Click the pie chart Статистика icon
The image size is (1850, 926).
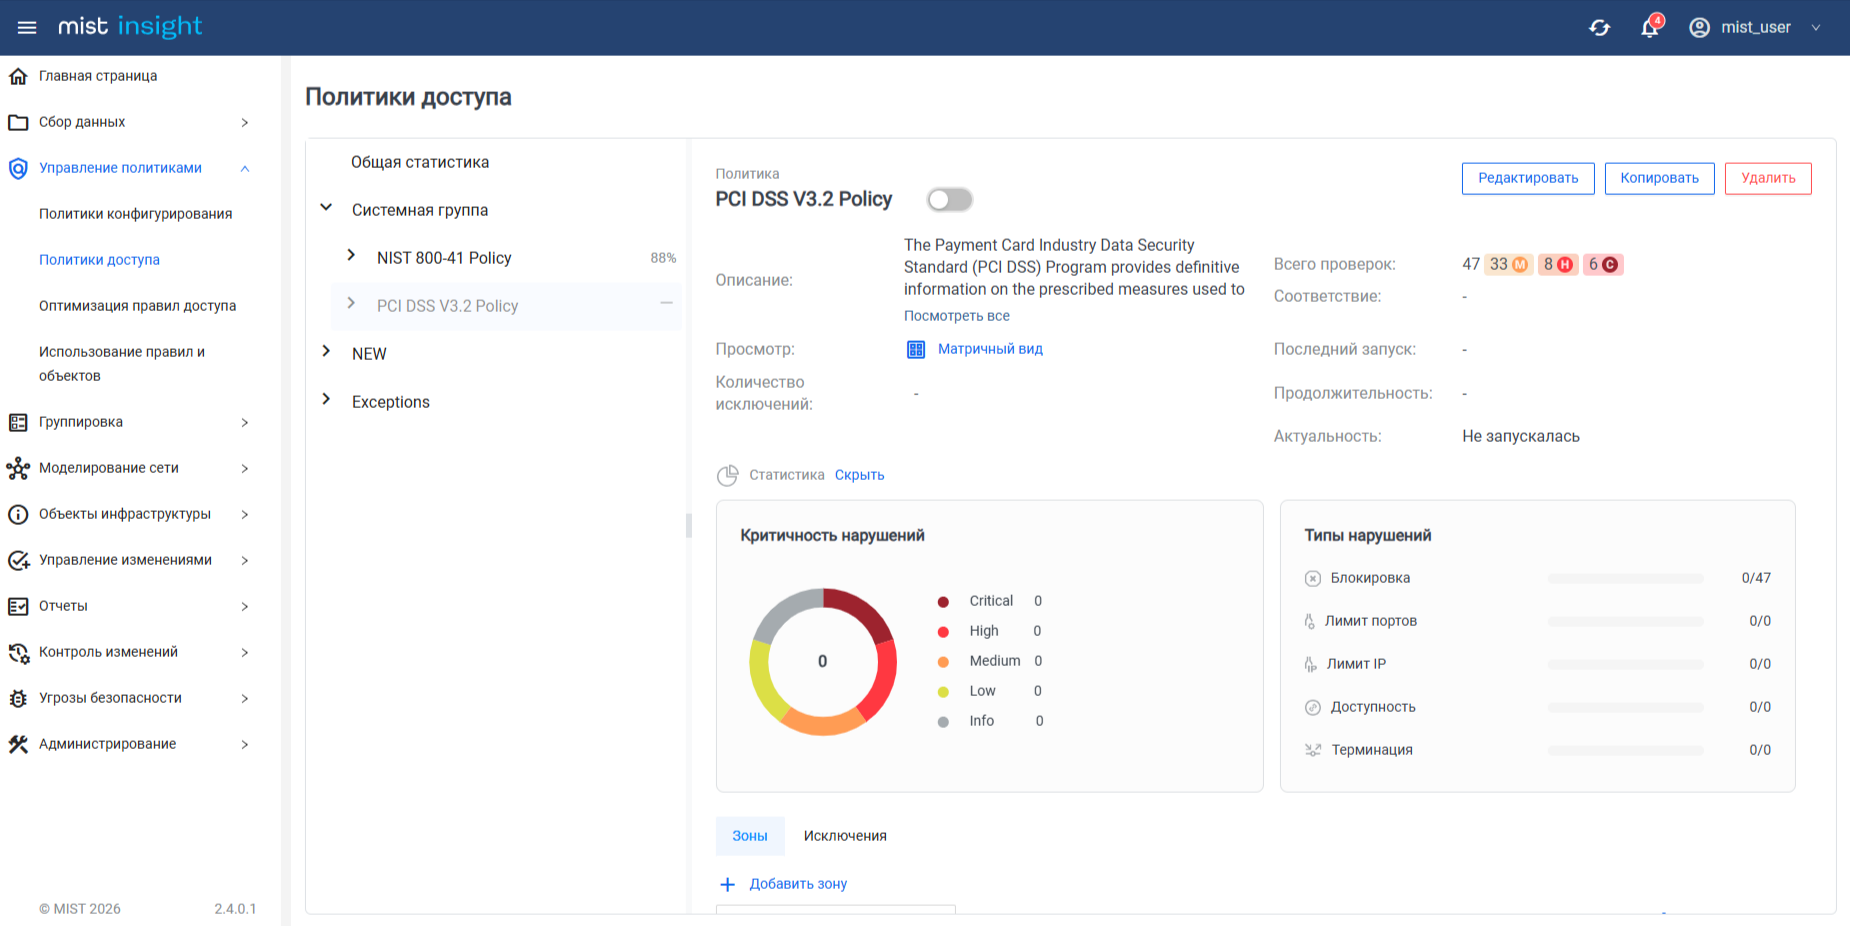(728, 475)
